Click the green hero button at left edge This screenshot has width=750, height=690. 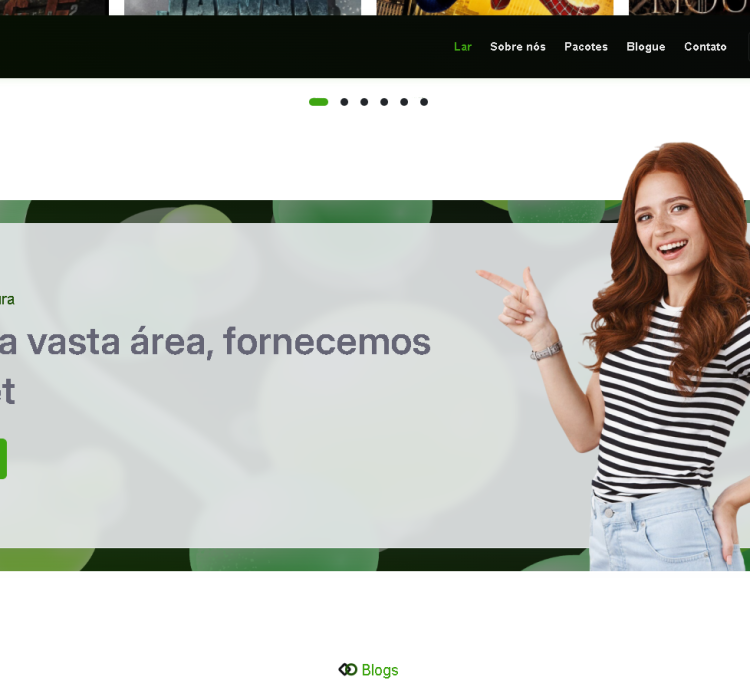click(3, 459)
